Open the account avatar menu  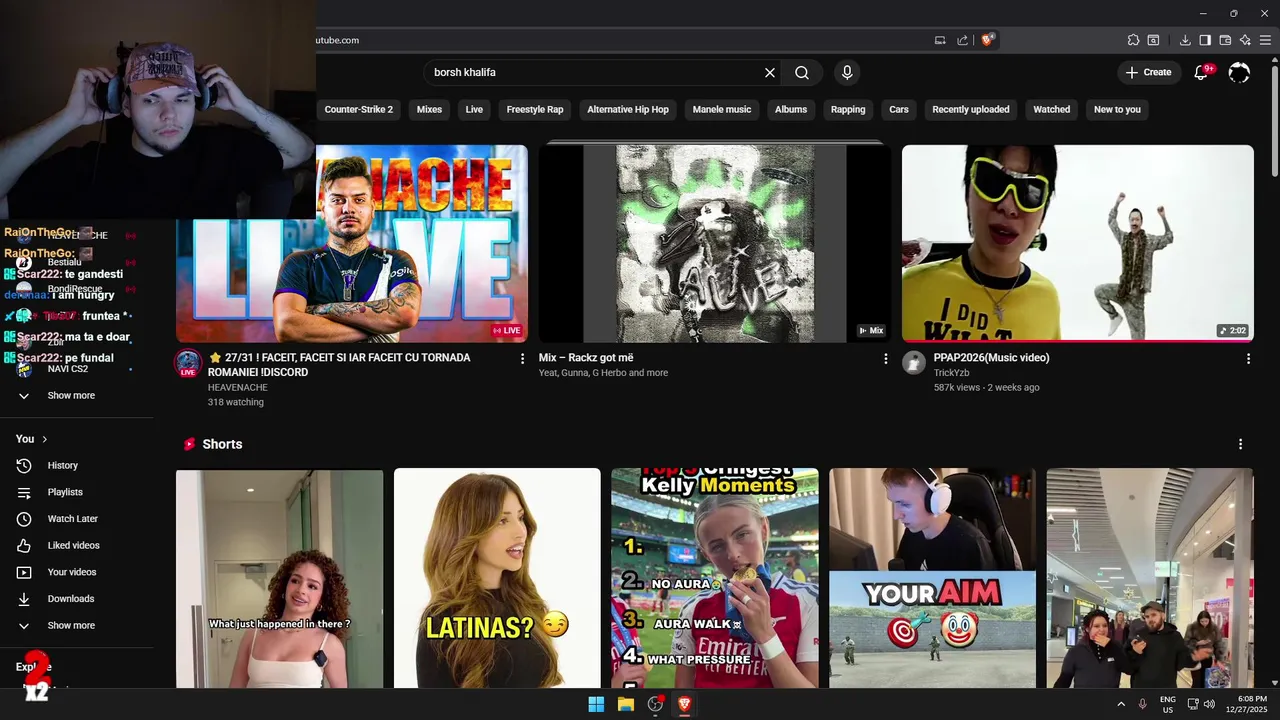click(1239, 72)
